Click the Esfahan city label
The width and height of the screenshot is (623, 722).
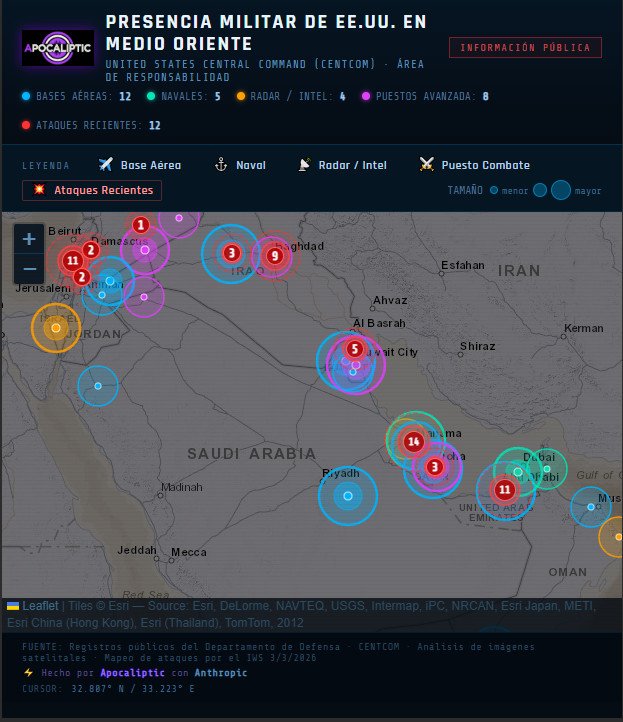click(463, 265)
